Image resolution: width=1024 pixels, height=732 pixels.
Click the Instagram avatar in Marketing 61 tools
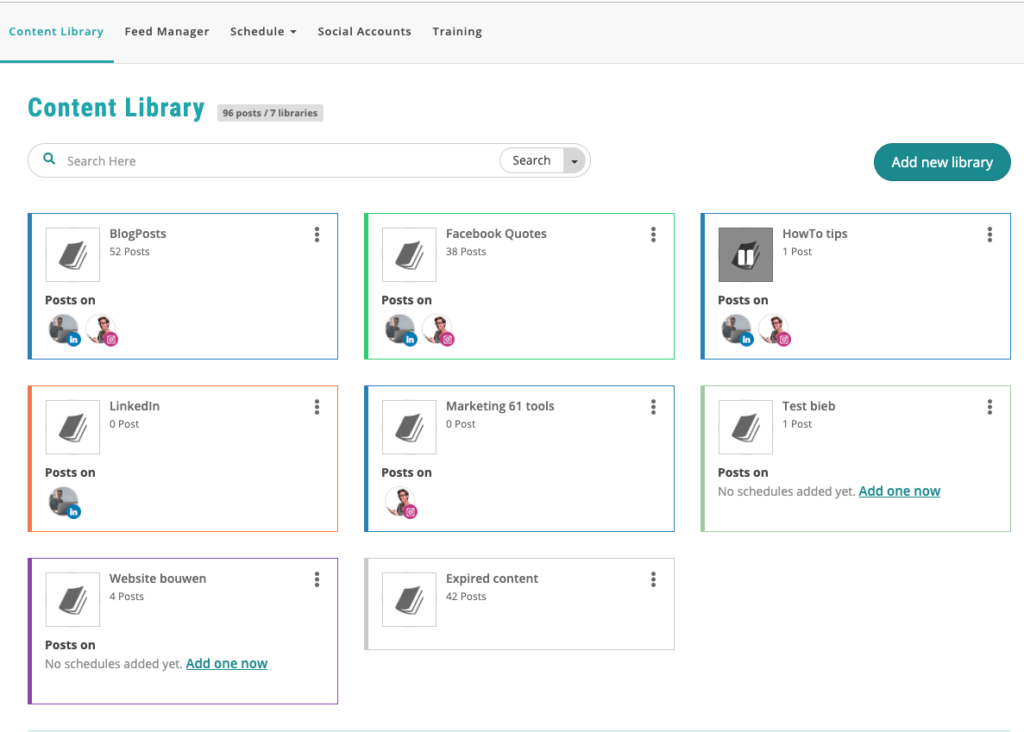point(401,502)
